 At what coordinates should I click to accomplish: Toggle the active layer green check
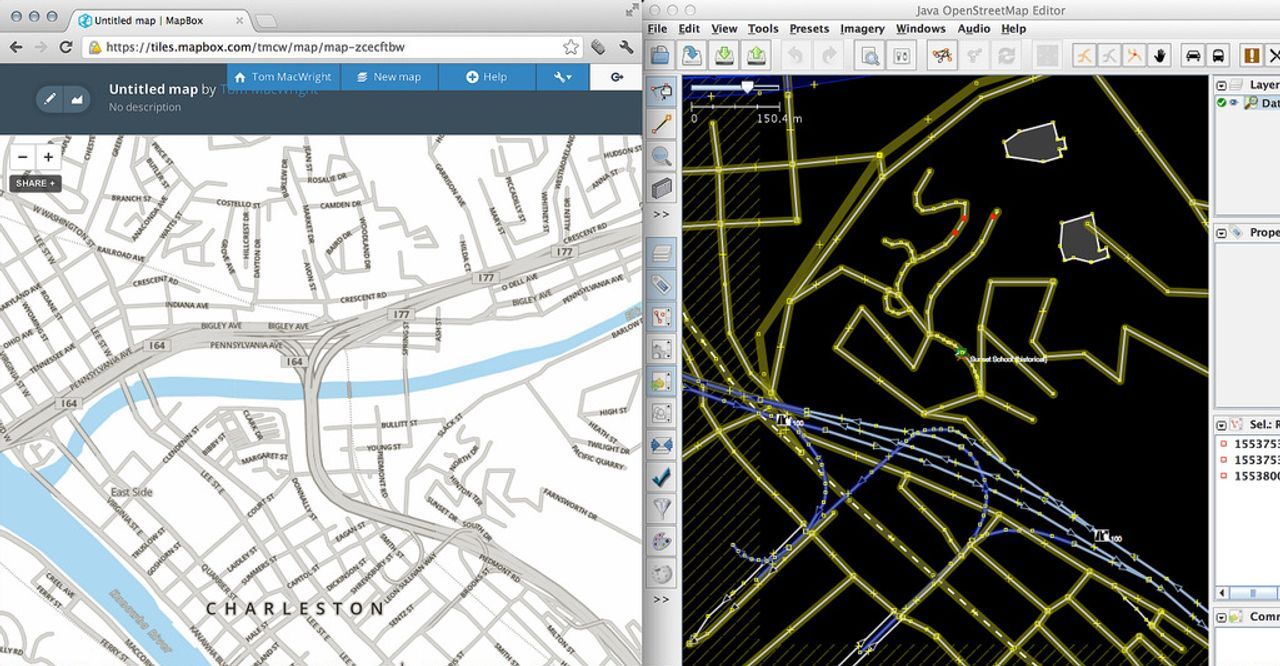pos(1222,103)
